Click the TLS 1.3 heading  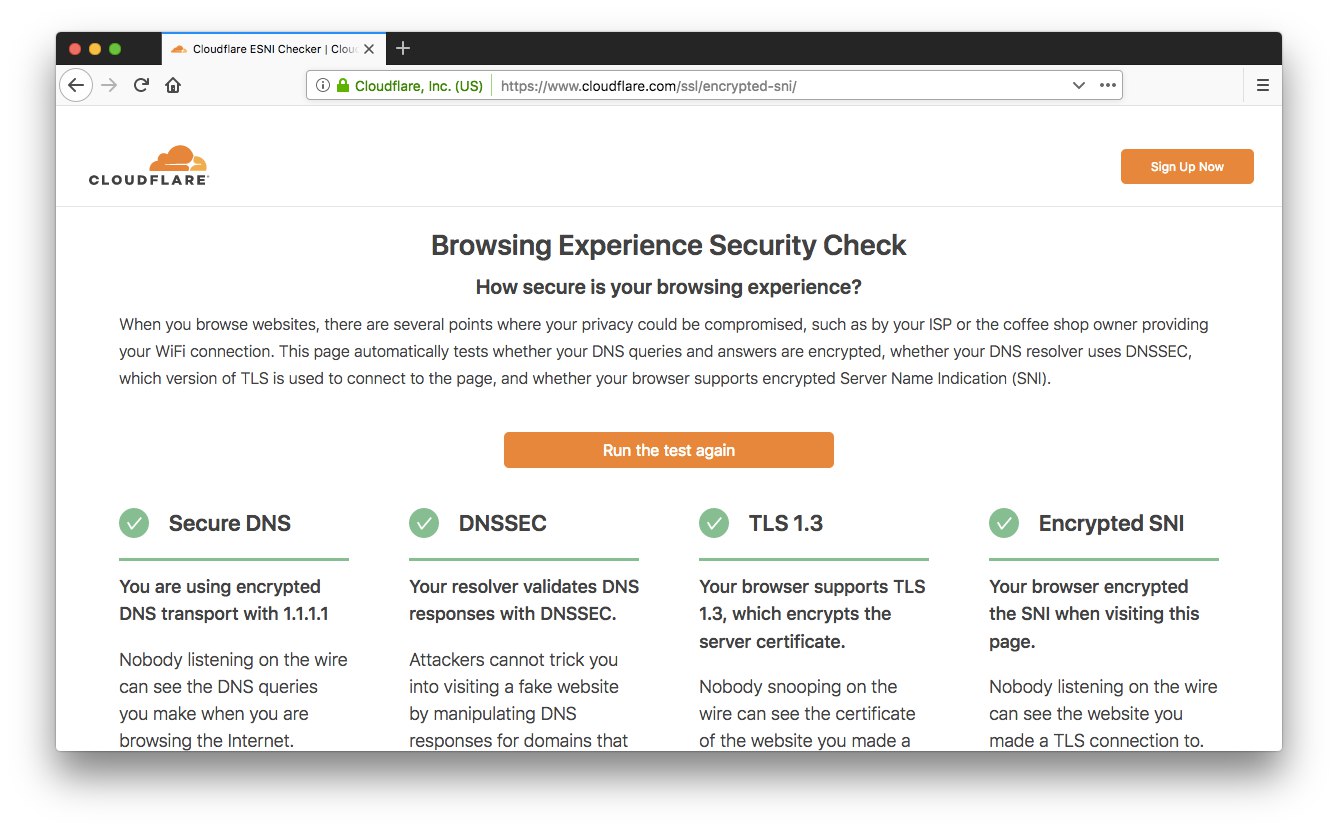[x=786, y=523]
